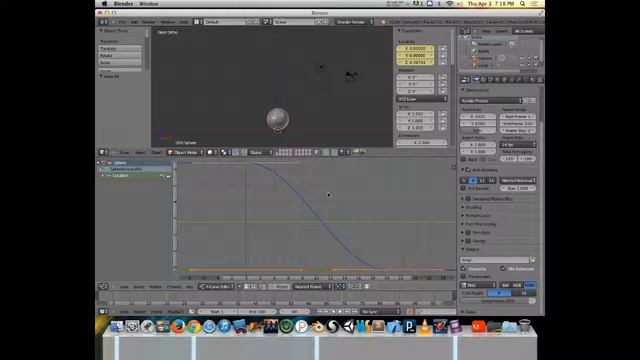Open the File menu in Blender header
Viewport: 640px width, 360px height.
coord(122,22)
